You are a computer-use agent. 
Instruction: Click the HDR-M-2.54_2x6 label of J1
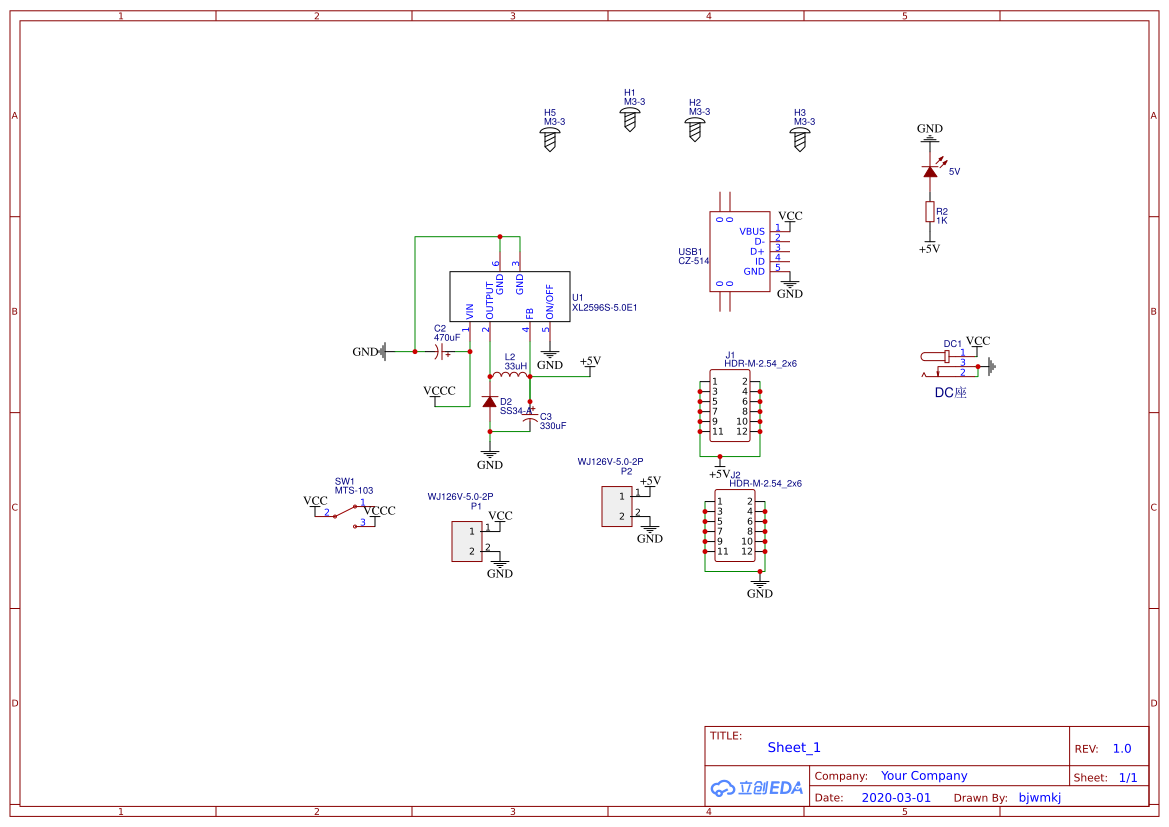coord(760,364)
